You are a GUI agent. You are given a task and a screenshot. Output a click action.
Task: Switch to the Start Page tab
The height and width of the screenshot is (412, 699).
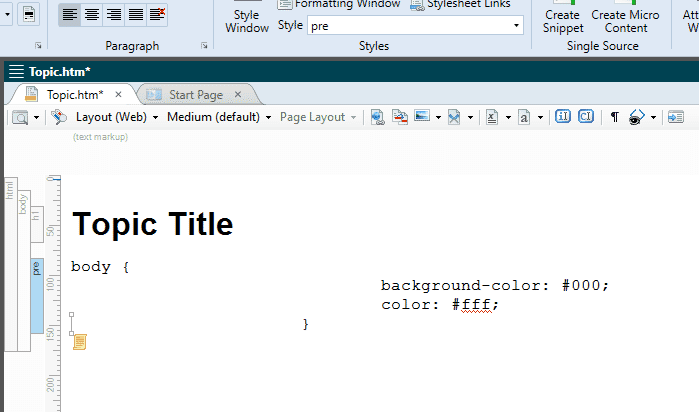[x=196, y=95]
